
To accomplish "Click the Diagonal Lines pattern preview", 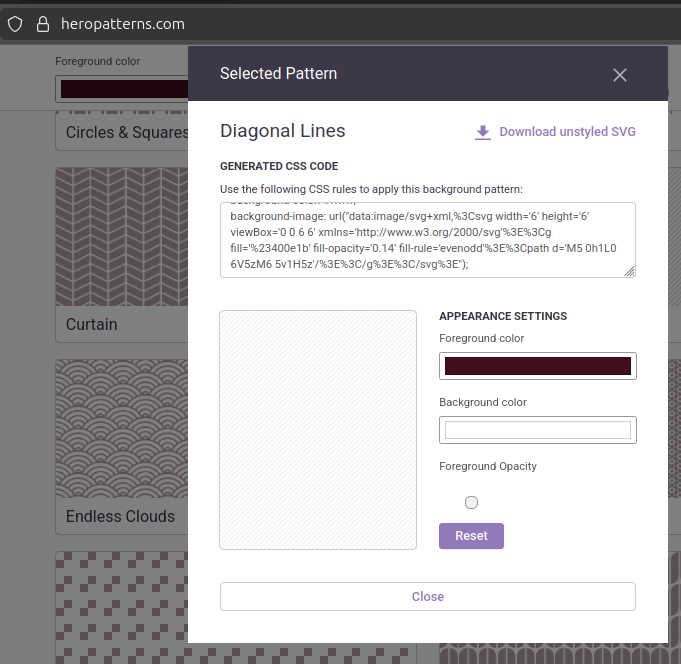I will (x=318, y=430).
